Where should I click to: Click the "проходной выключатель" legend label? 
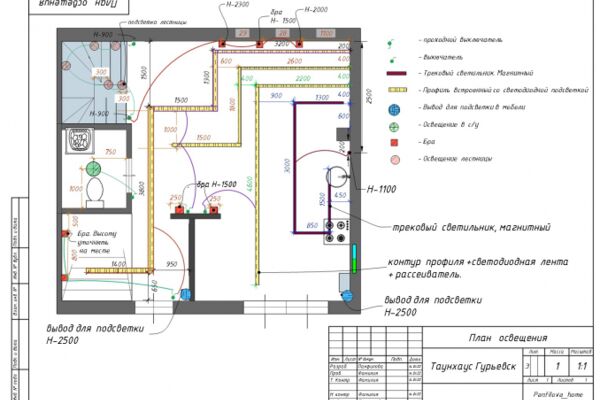461,40
